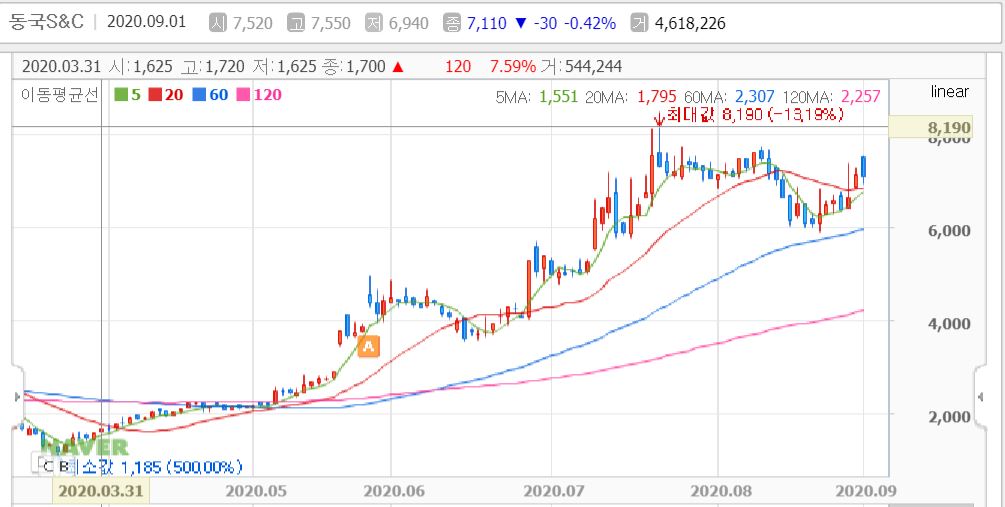Viewport: 1005px width, 507px height.
Task: Click 거:544,244 in the chart info row
Action: pyautogui.click(x=583, y=66)
